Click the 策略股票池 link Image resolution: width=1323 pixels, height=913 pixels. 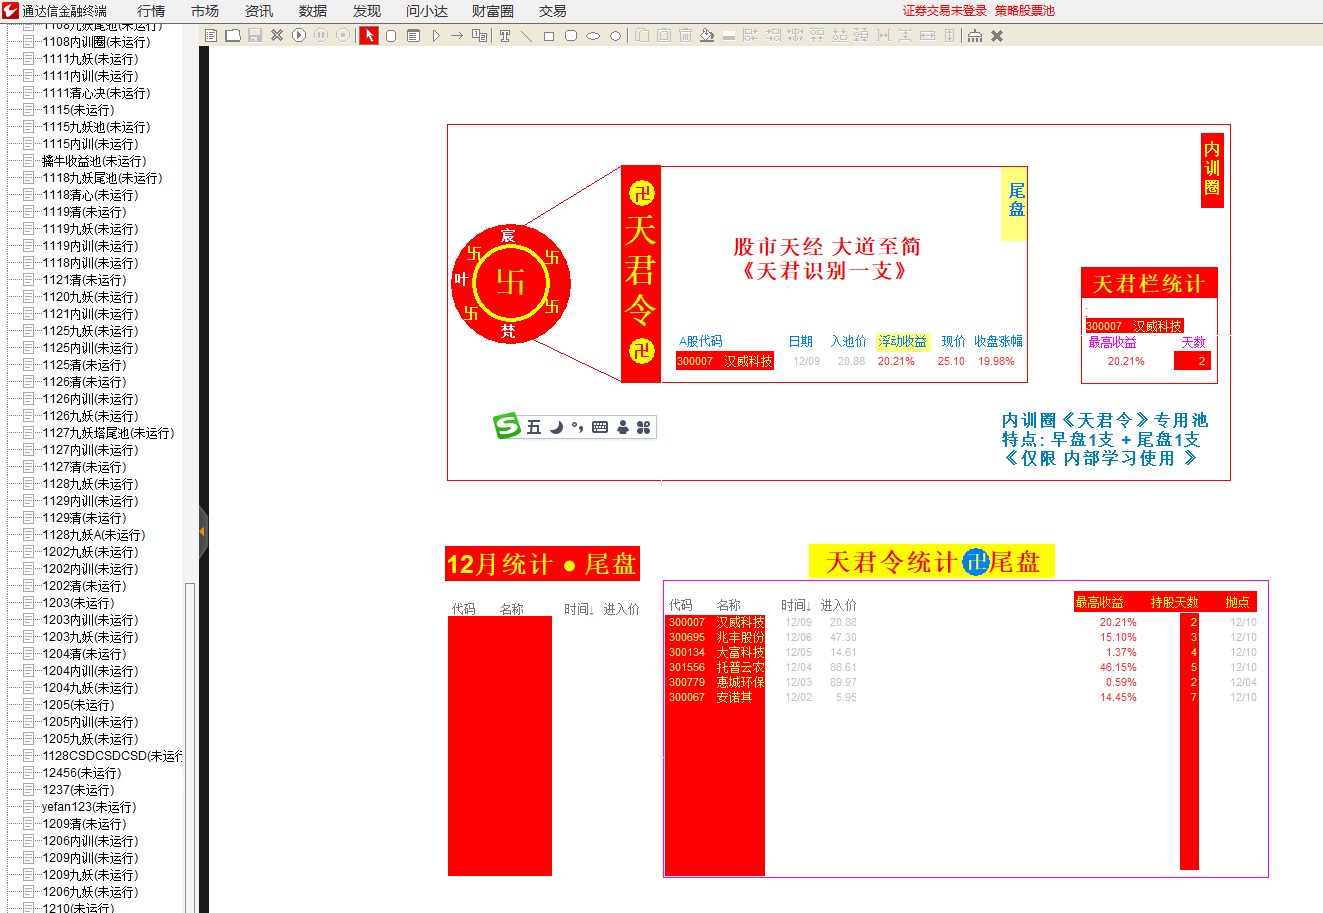[x=1025, y=11]
